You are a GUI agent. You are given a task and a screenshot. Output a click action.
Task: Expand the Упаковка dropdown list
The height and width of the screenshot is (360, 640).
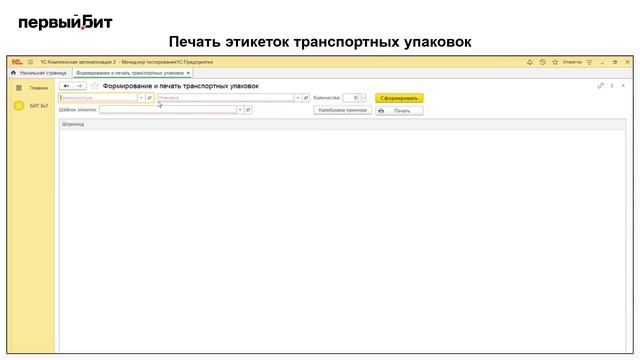pos(298,98)
